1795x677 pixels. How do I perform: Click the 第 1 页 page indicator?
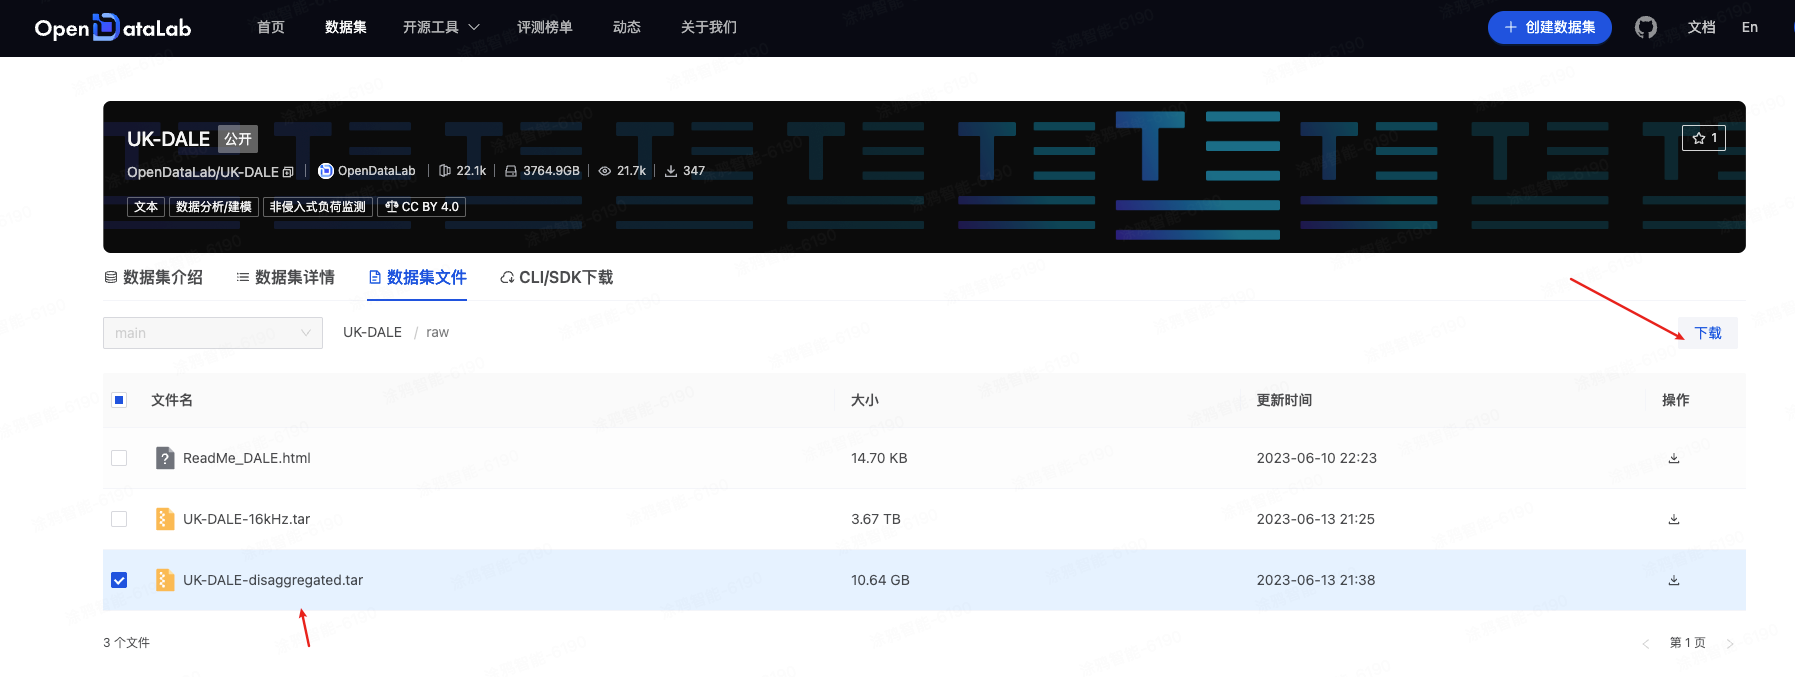coord(1688,643)
